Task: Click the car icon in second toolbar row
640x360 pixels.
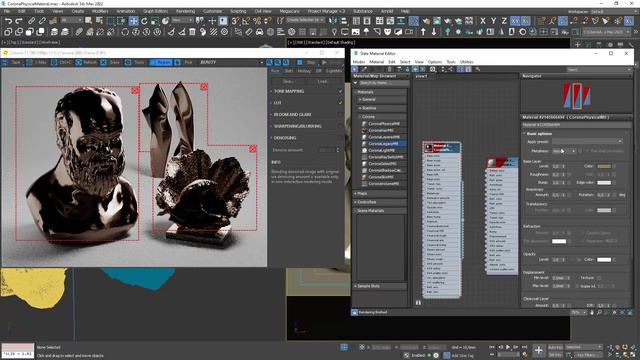Action: pyautogui.click(x=259, y=31)
